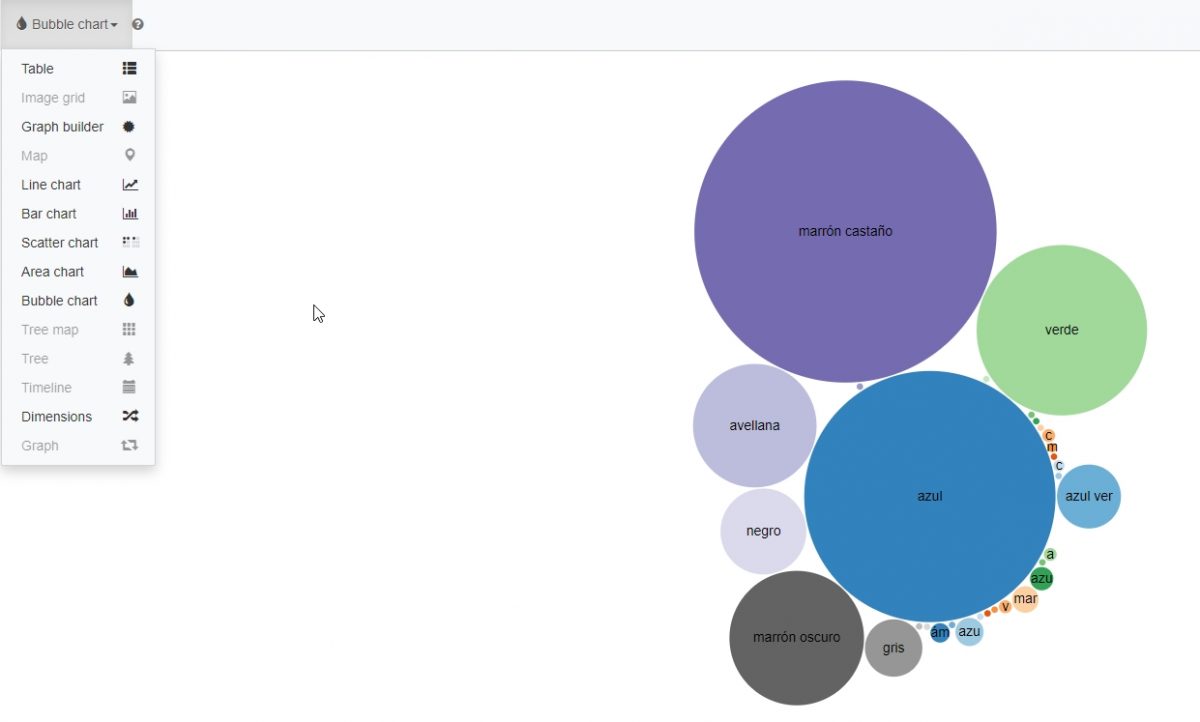Select the Line chart icon
Viewport: 1200px width, 722px height.
[x=129, y=184]
